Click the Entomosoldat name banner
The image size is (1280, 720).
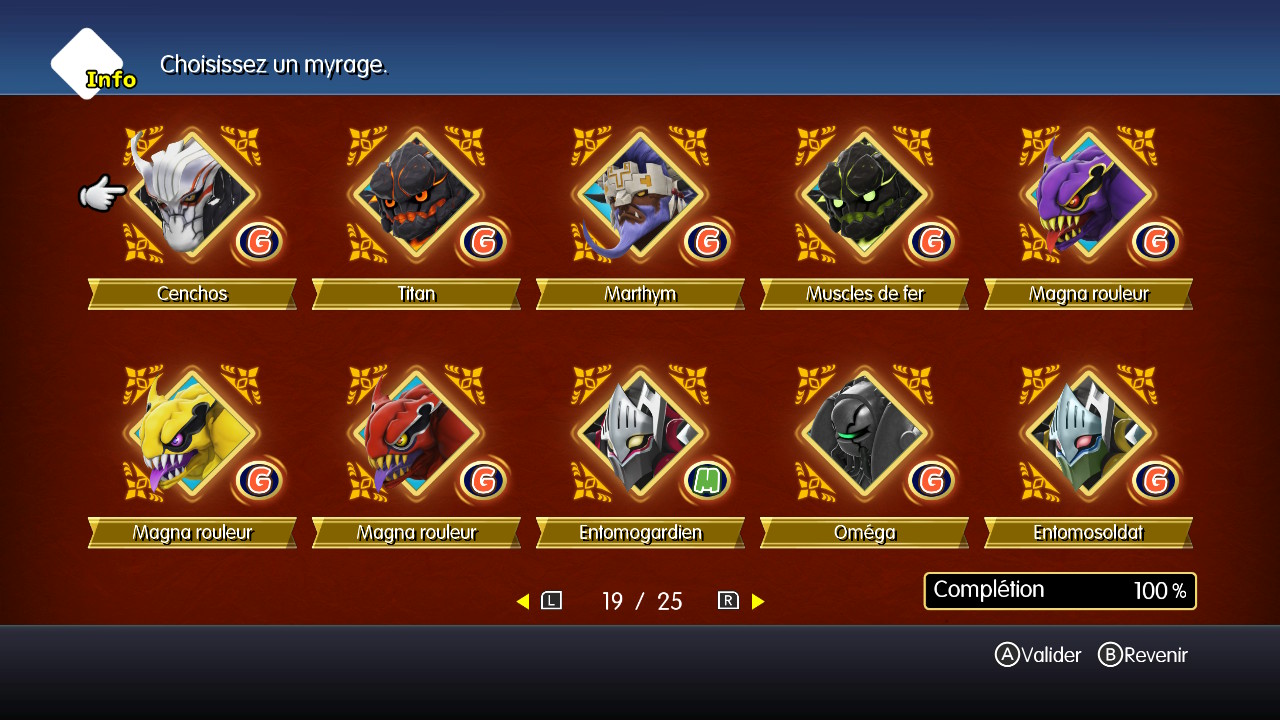tap(1088, 533)
